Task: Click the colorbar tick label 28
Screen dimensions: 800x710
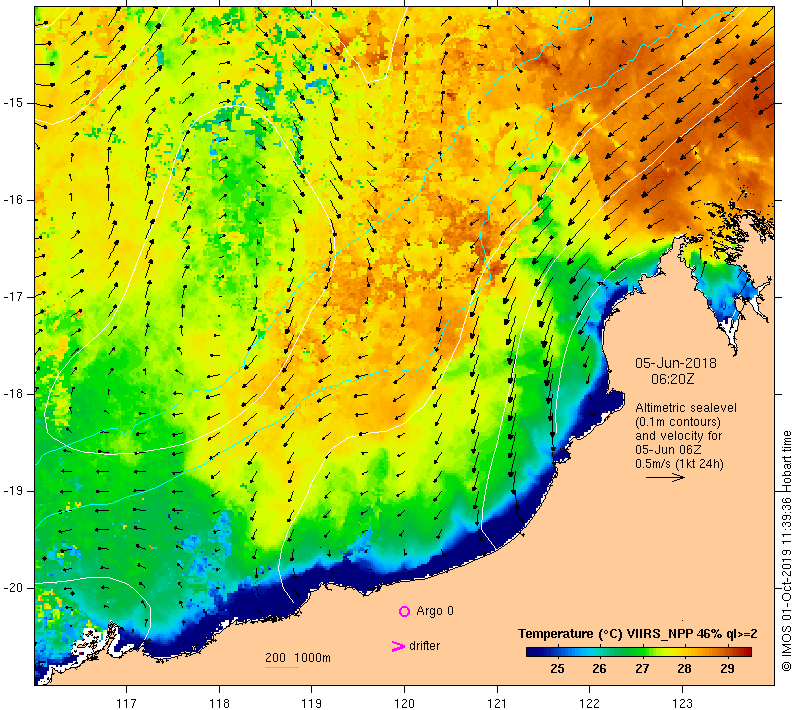Action: point(685,669)
